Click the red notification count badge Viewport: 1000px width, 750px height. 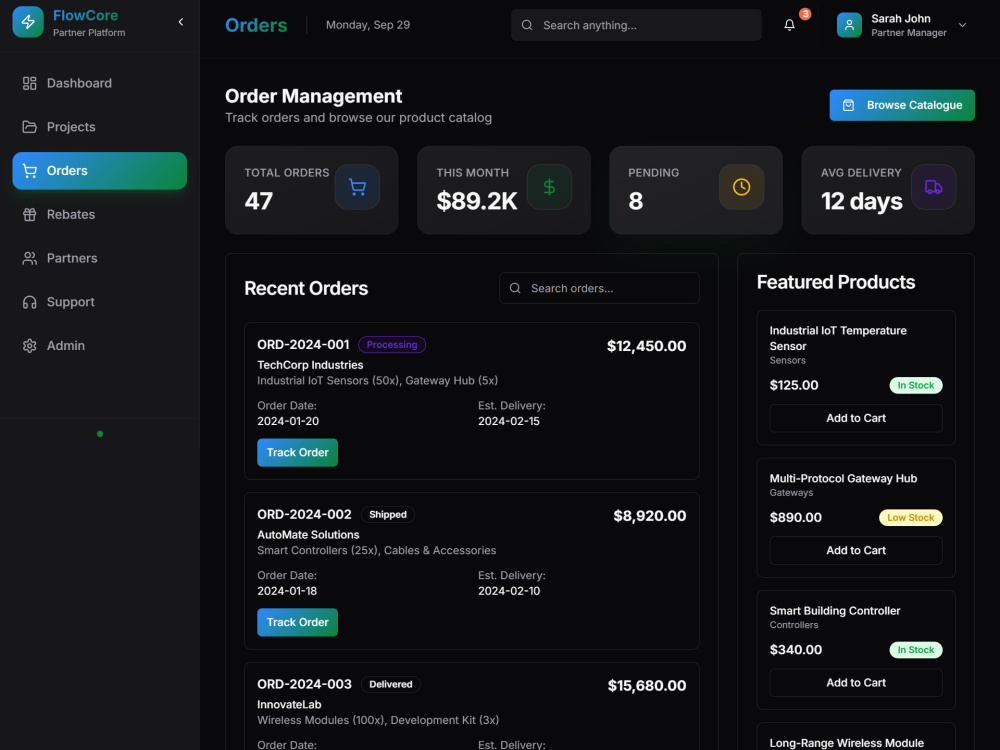[805, 13]
